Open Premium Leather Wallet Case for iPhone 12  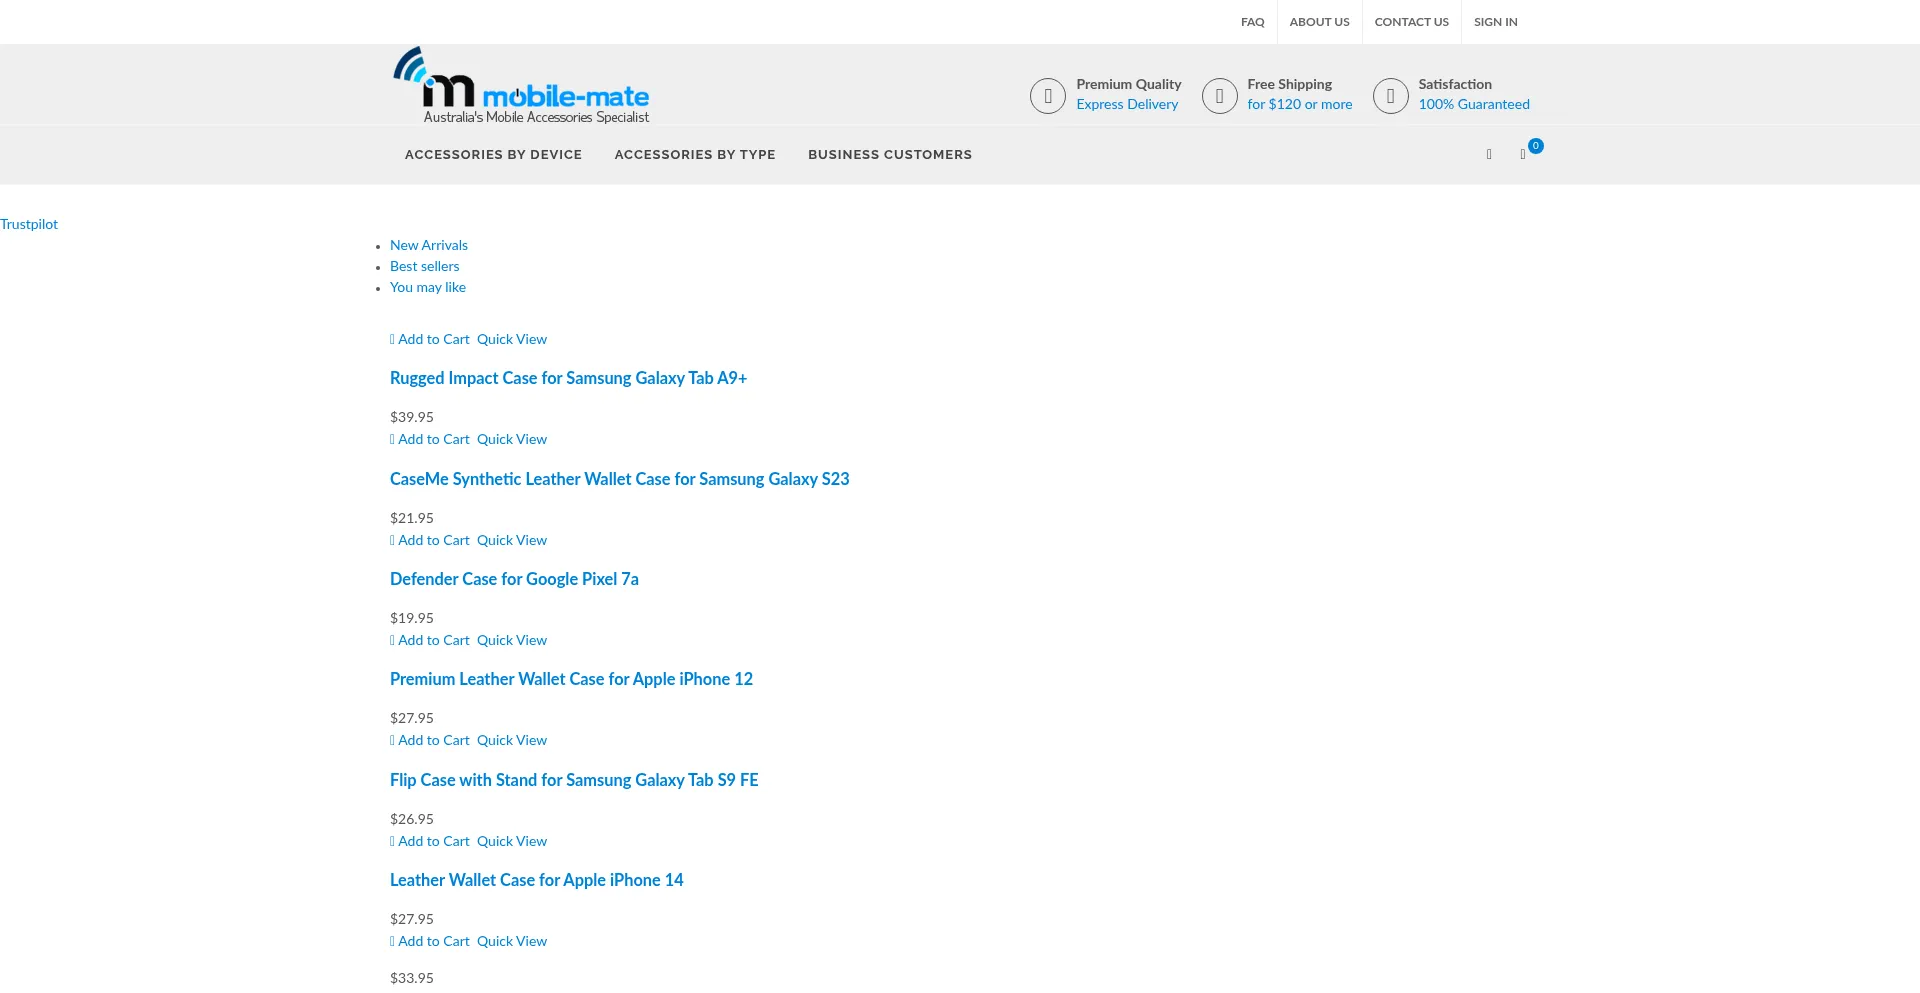(x=571, y=679)
